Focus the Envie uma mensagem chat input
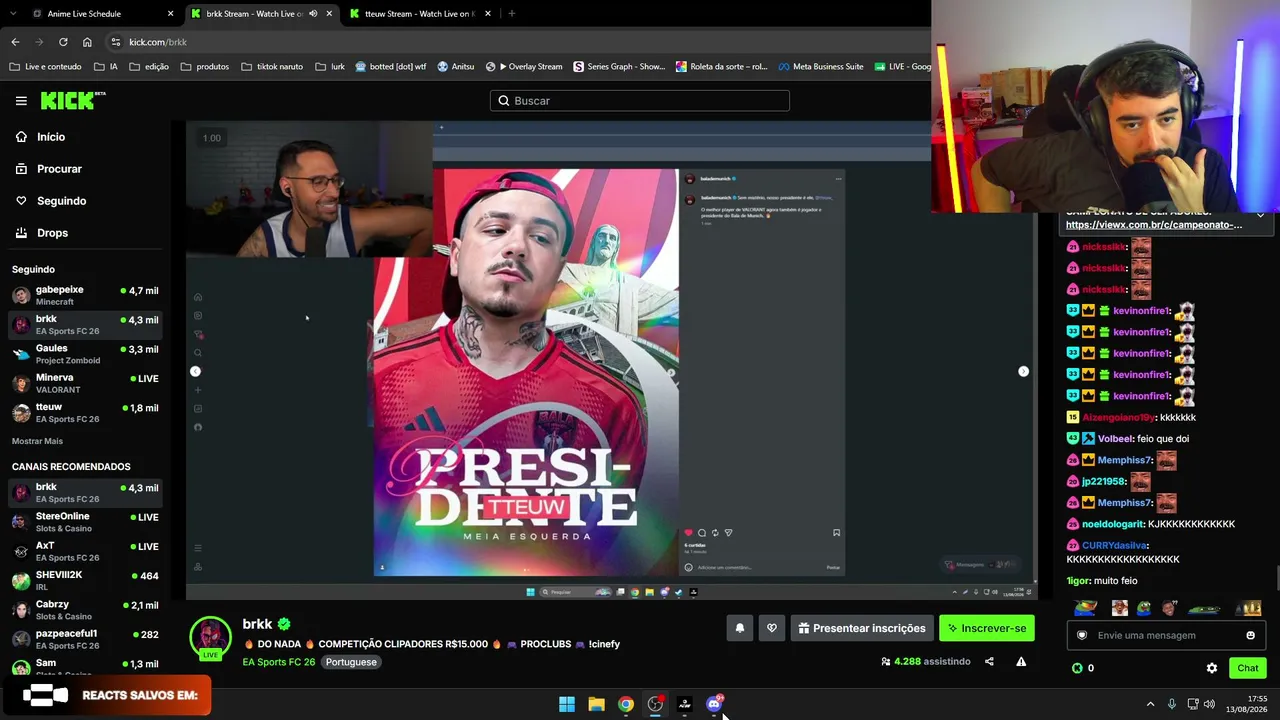The height and width of the screenshot is (720, 1280). coord(1165,635)
